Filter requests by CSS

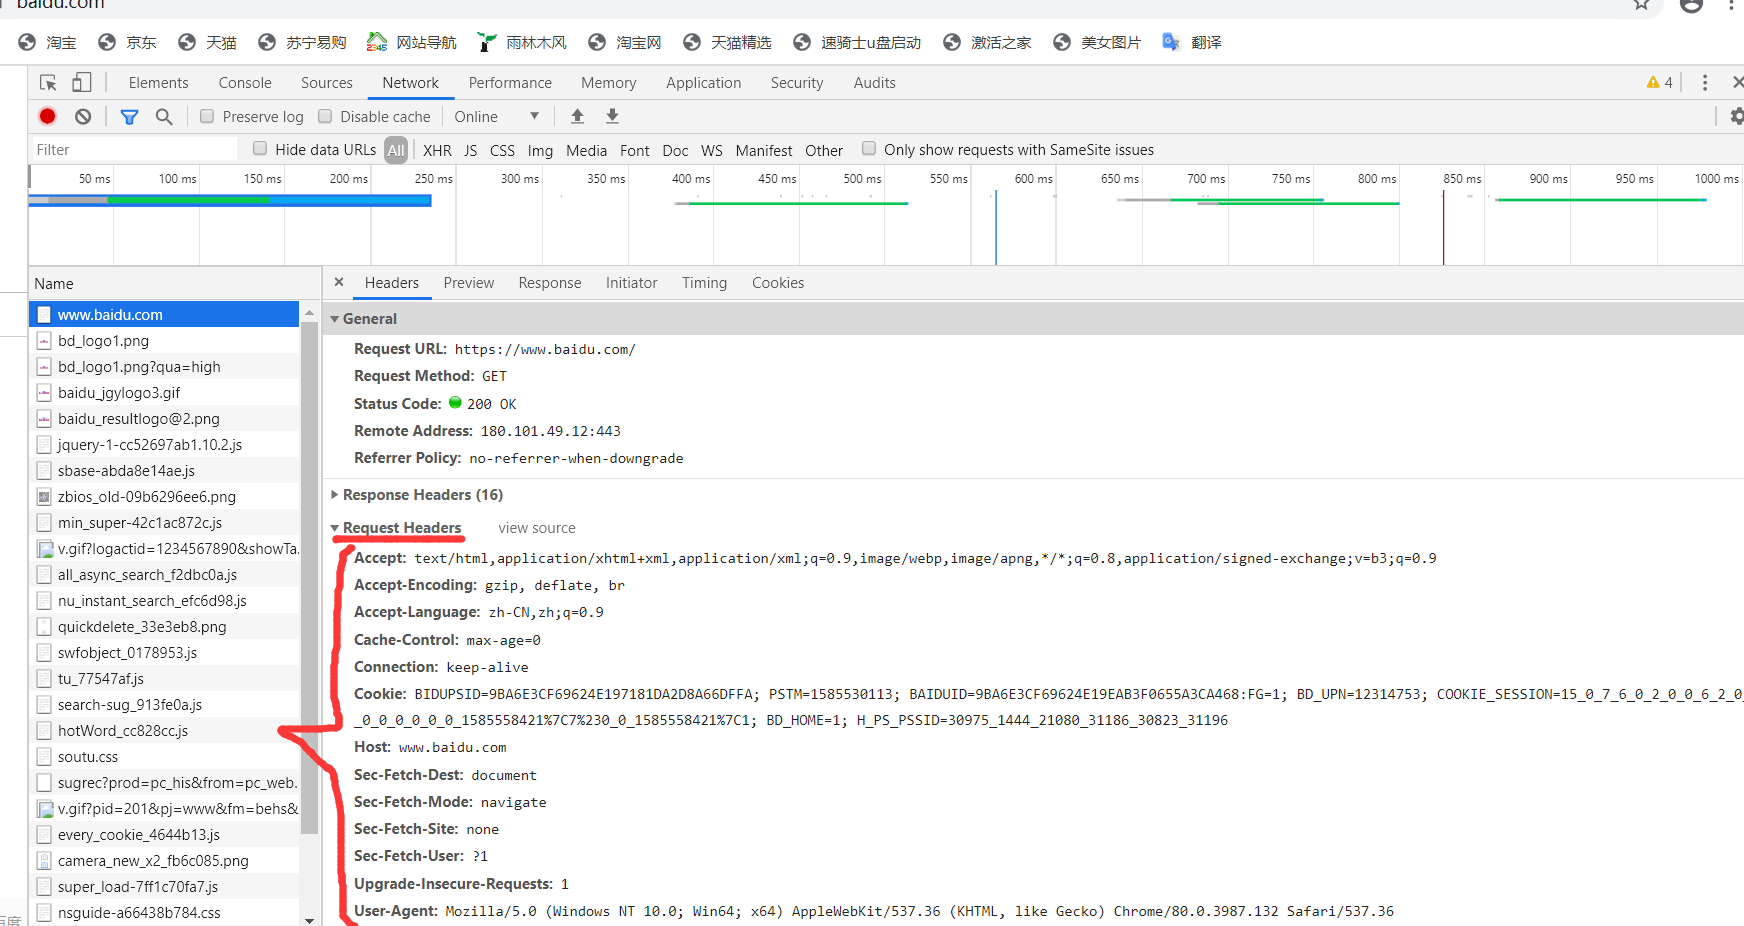502,150
